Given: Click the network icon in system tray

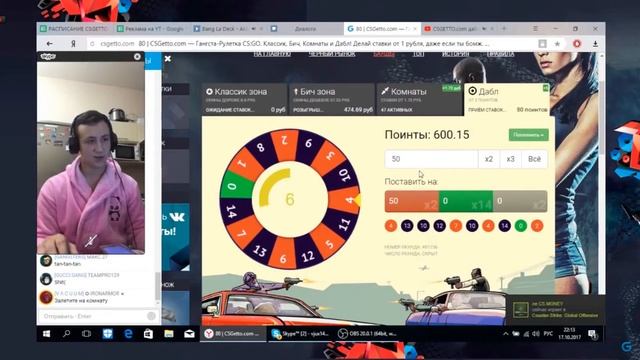Looking at the screenshot, I should pos(526,334).
